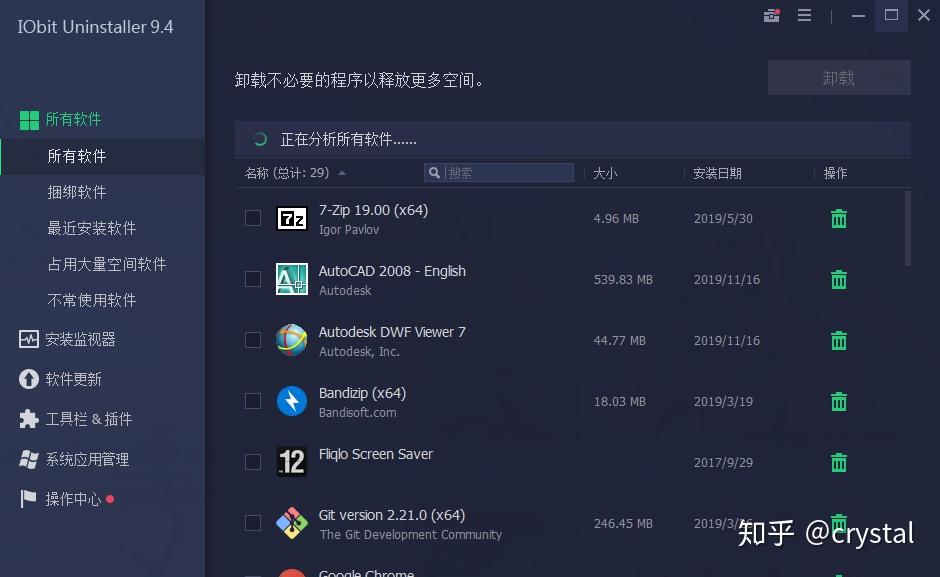Click the 539.83 MB size value
The height and width of the screenshot is (577, 940).
623,280
